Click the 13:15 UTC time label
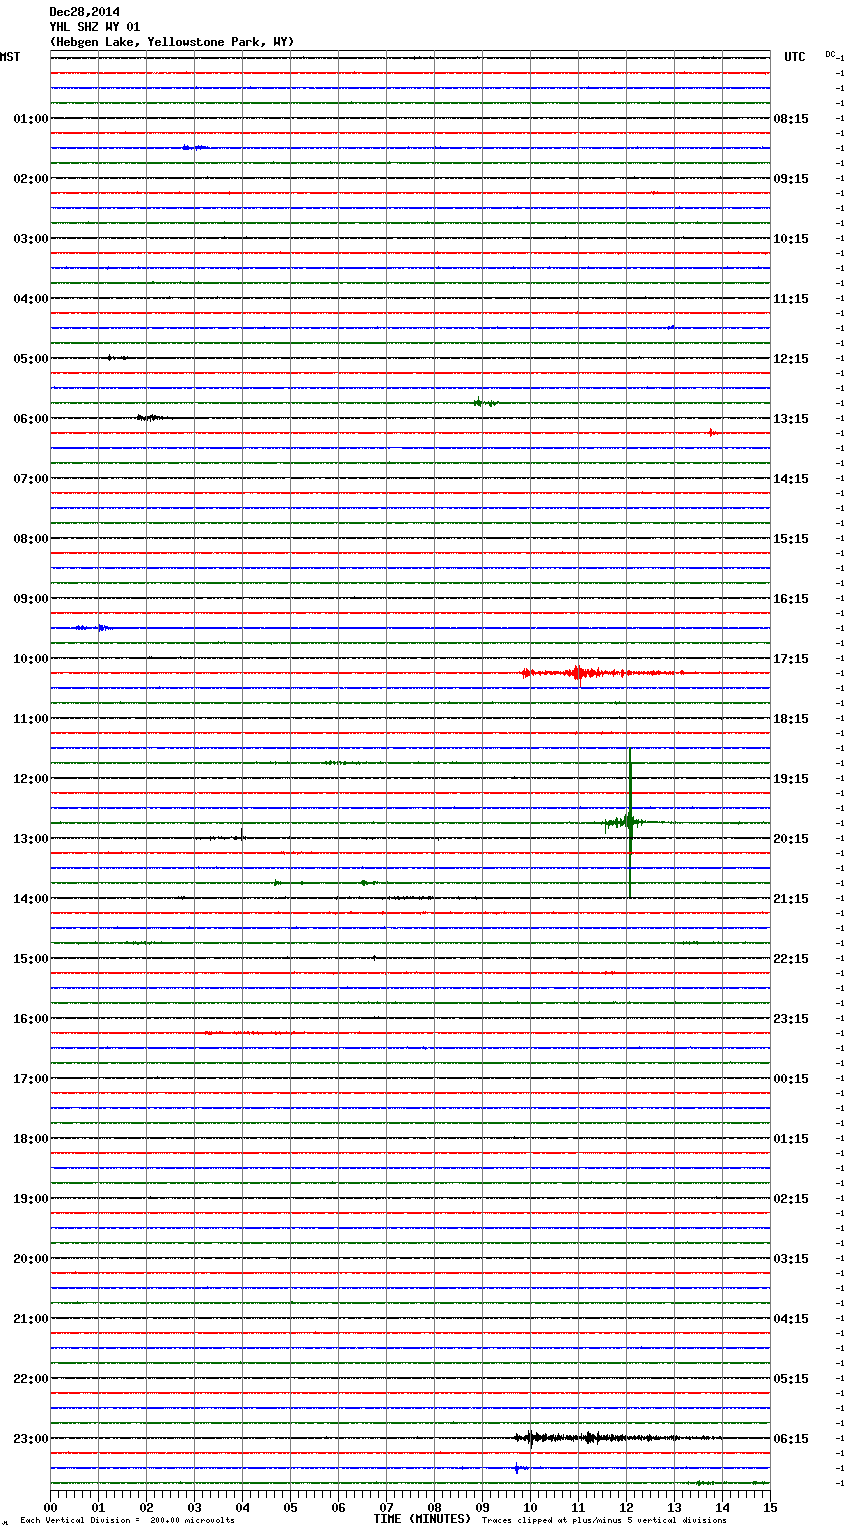Image resolution: width=850 pixels, height=1534 pixels. tap(791, 419)
